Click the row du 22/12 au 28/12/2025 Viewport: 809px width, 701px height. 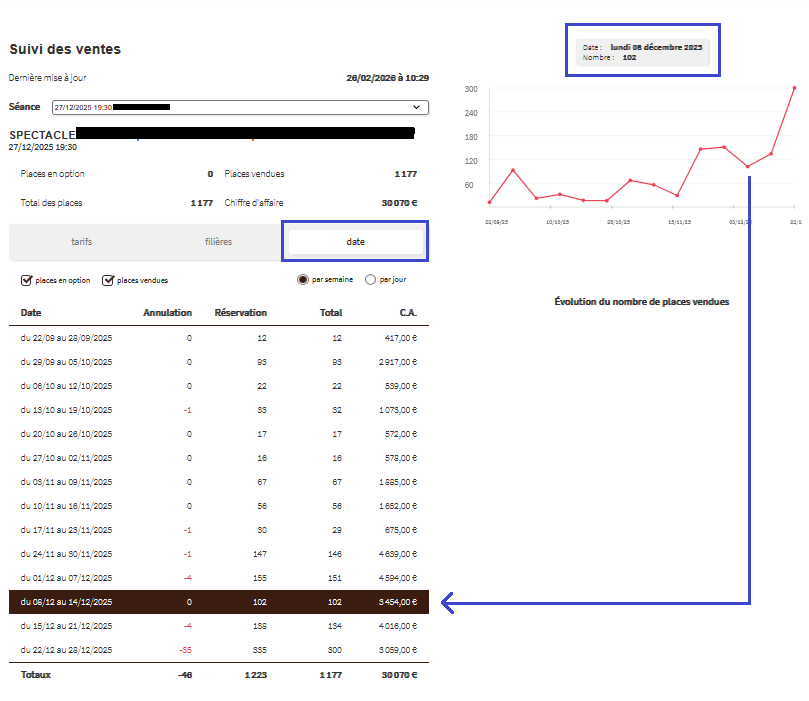218,650
